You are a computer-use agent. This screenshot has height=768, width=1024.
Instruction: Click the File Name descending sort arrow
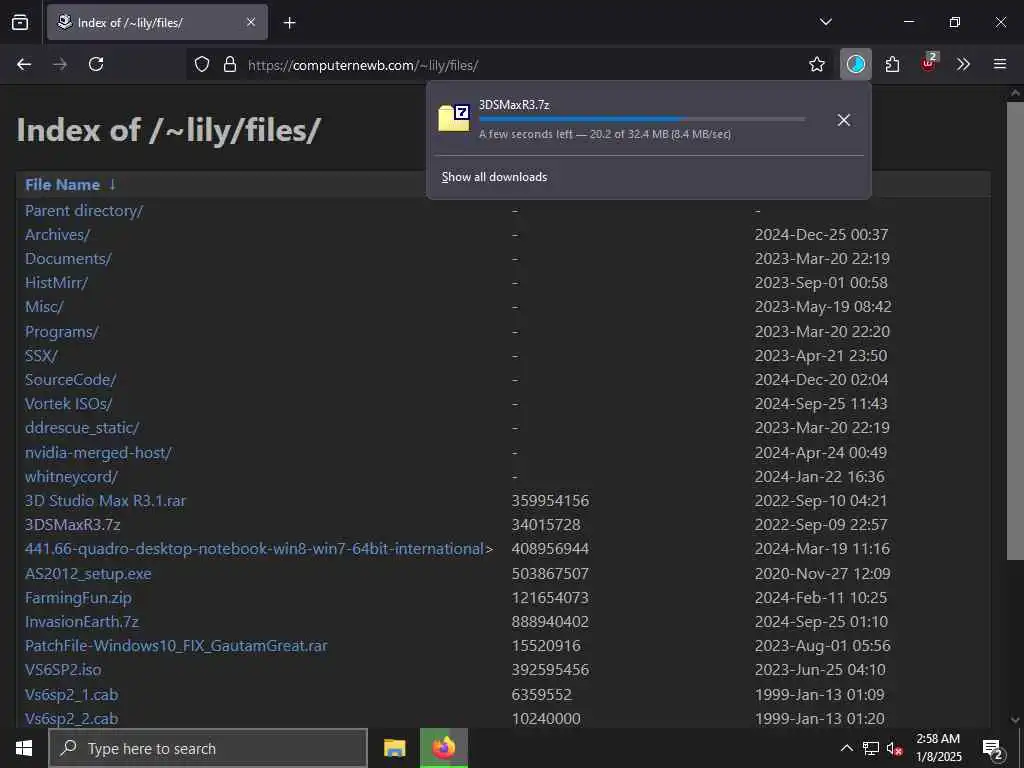click(112, 185)
